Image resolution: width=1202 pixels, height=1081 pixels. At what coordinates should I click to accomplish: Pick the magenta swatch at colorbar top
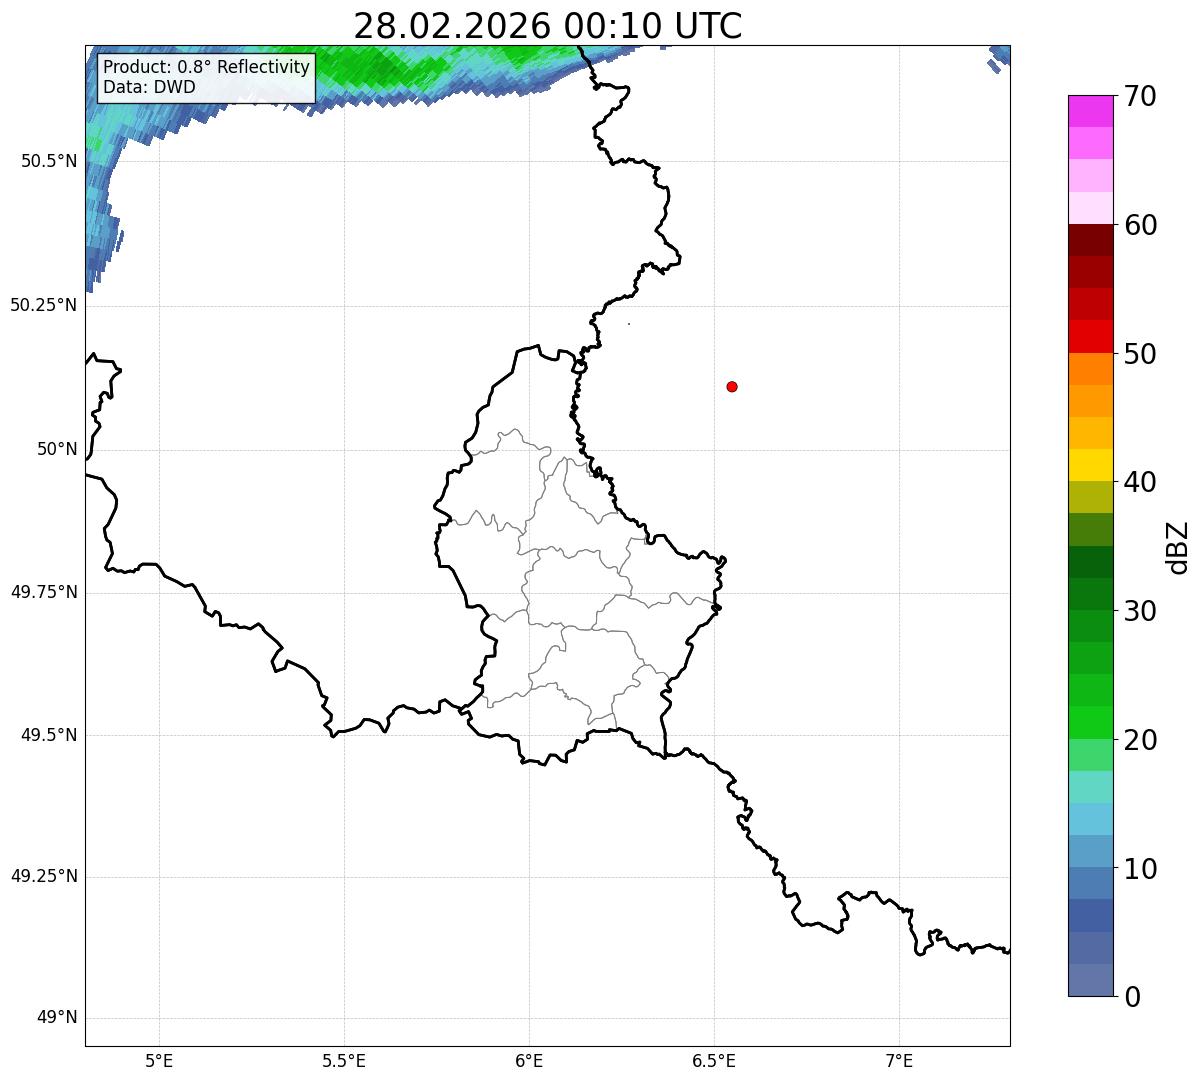click(x=1090, y=111)
